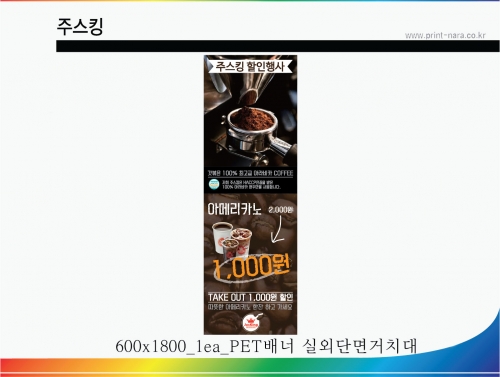The width and height of the screenshot is (500, 377).
Task: Click the 주스킹 할인행사 ribbon header
Action: tap(250, 66)
